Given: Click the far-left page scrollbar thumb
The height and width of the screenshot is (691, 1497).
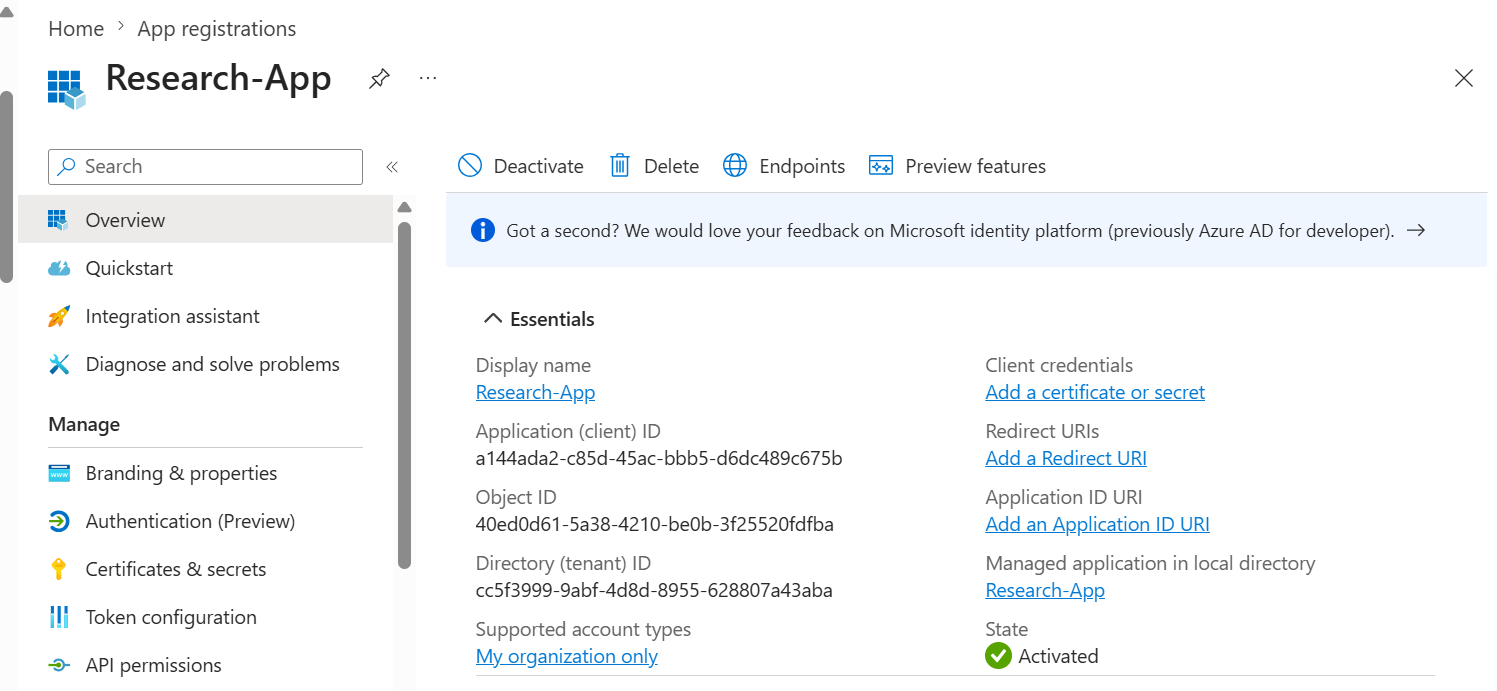Looking at the screenshot, I should click(6, 187).
